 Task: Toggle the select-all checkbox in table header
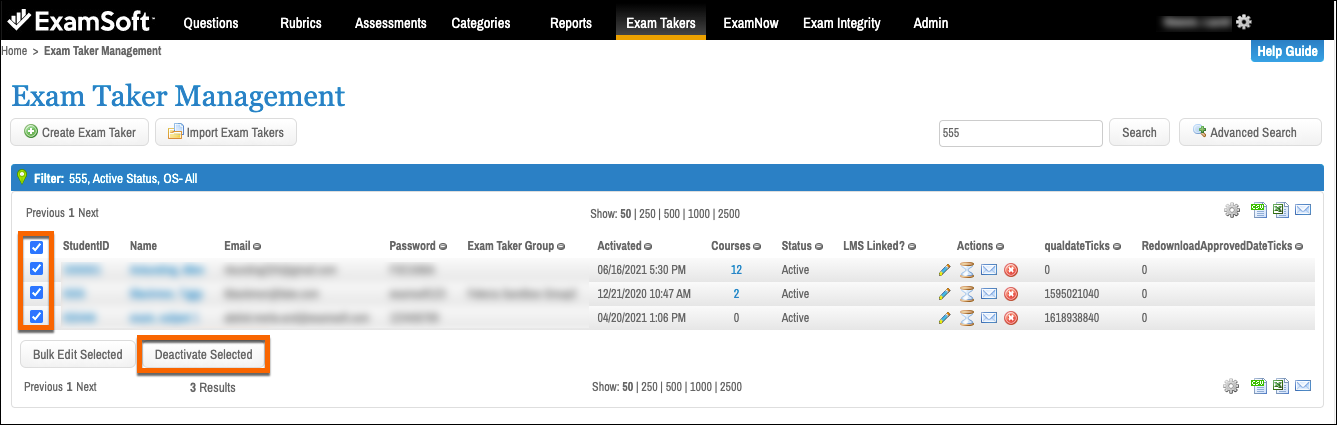pyautogui.click(x=36, y=247)
